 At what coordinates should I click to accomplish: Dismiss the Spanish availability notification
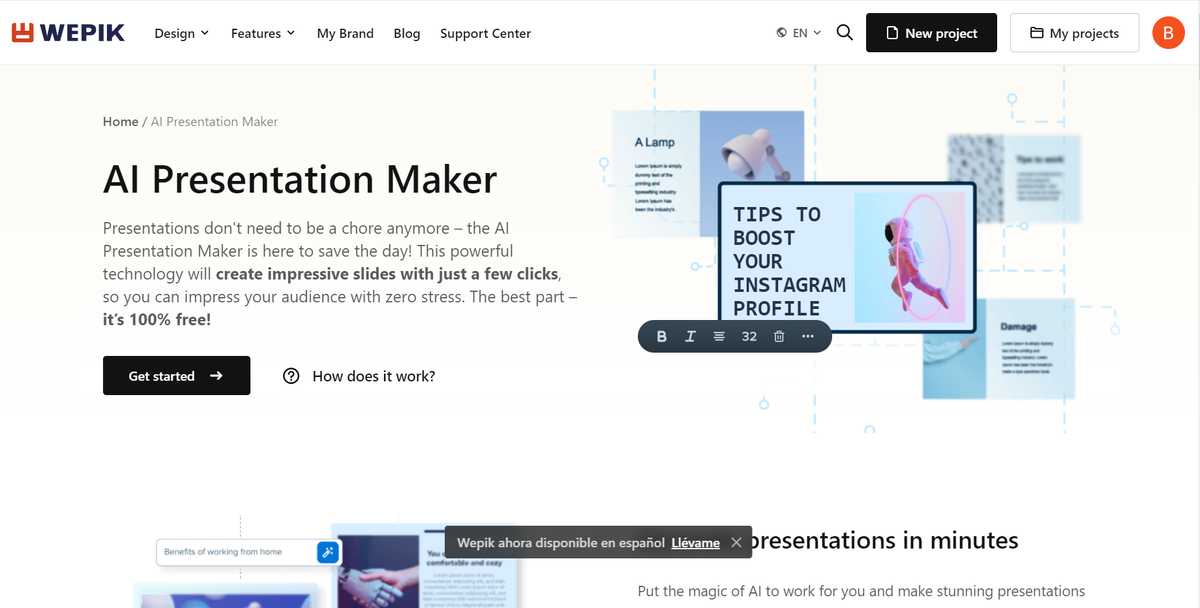(736, 543)
